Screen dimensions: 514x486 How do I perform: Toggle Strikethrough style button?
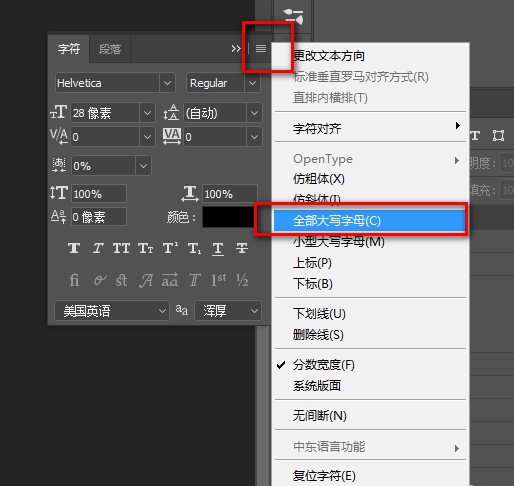coord(242,248)
